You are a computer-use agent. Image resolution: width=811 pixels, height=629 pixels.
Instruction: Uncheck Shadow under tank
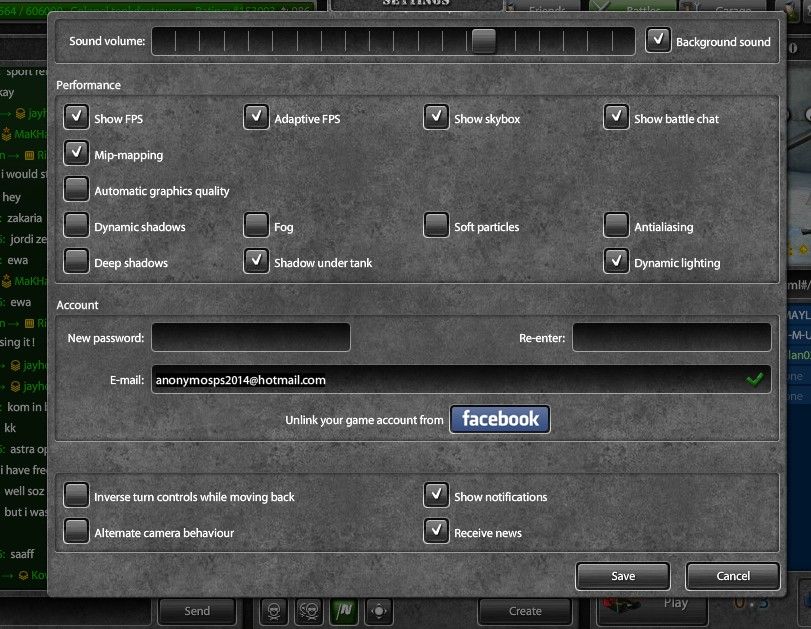click(257, 262)
